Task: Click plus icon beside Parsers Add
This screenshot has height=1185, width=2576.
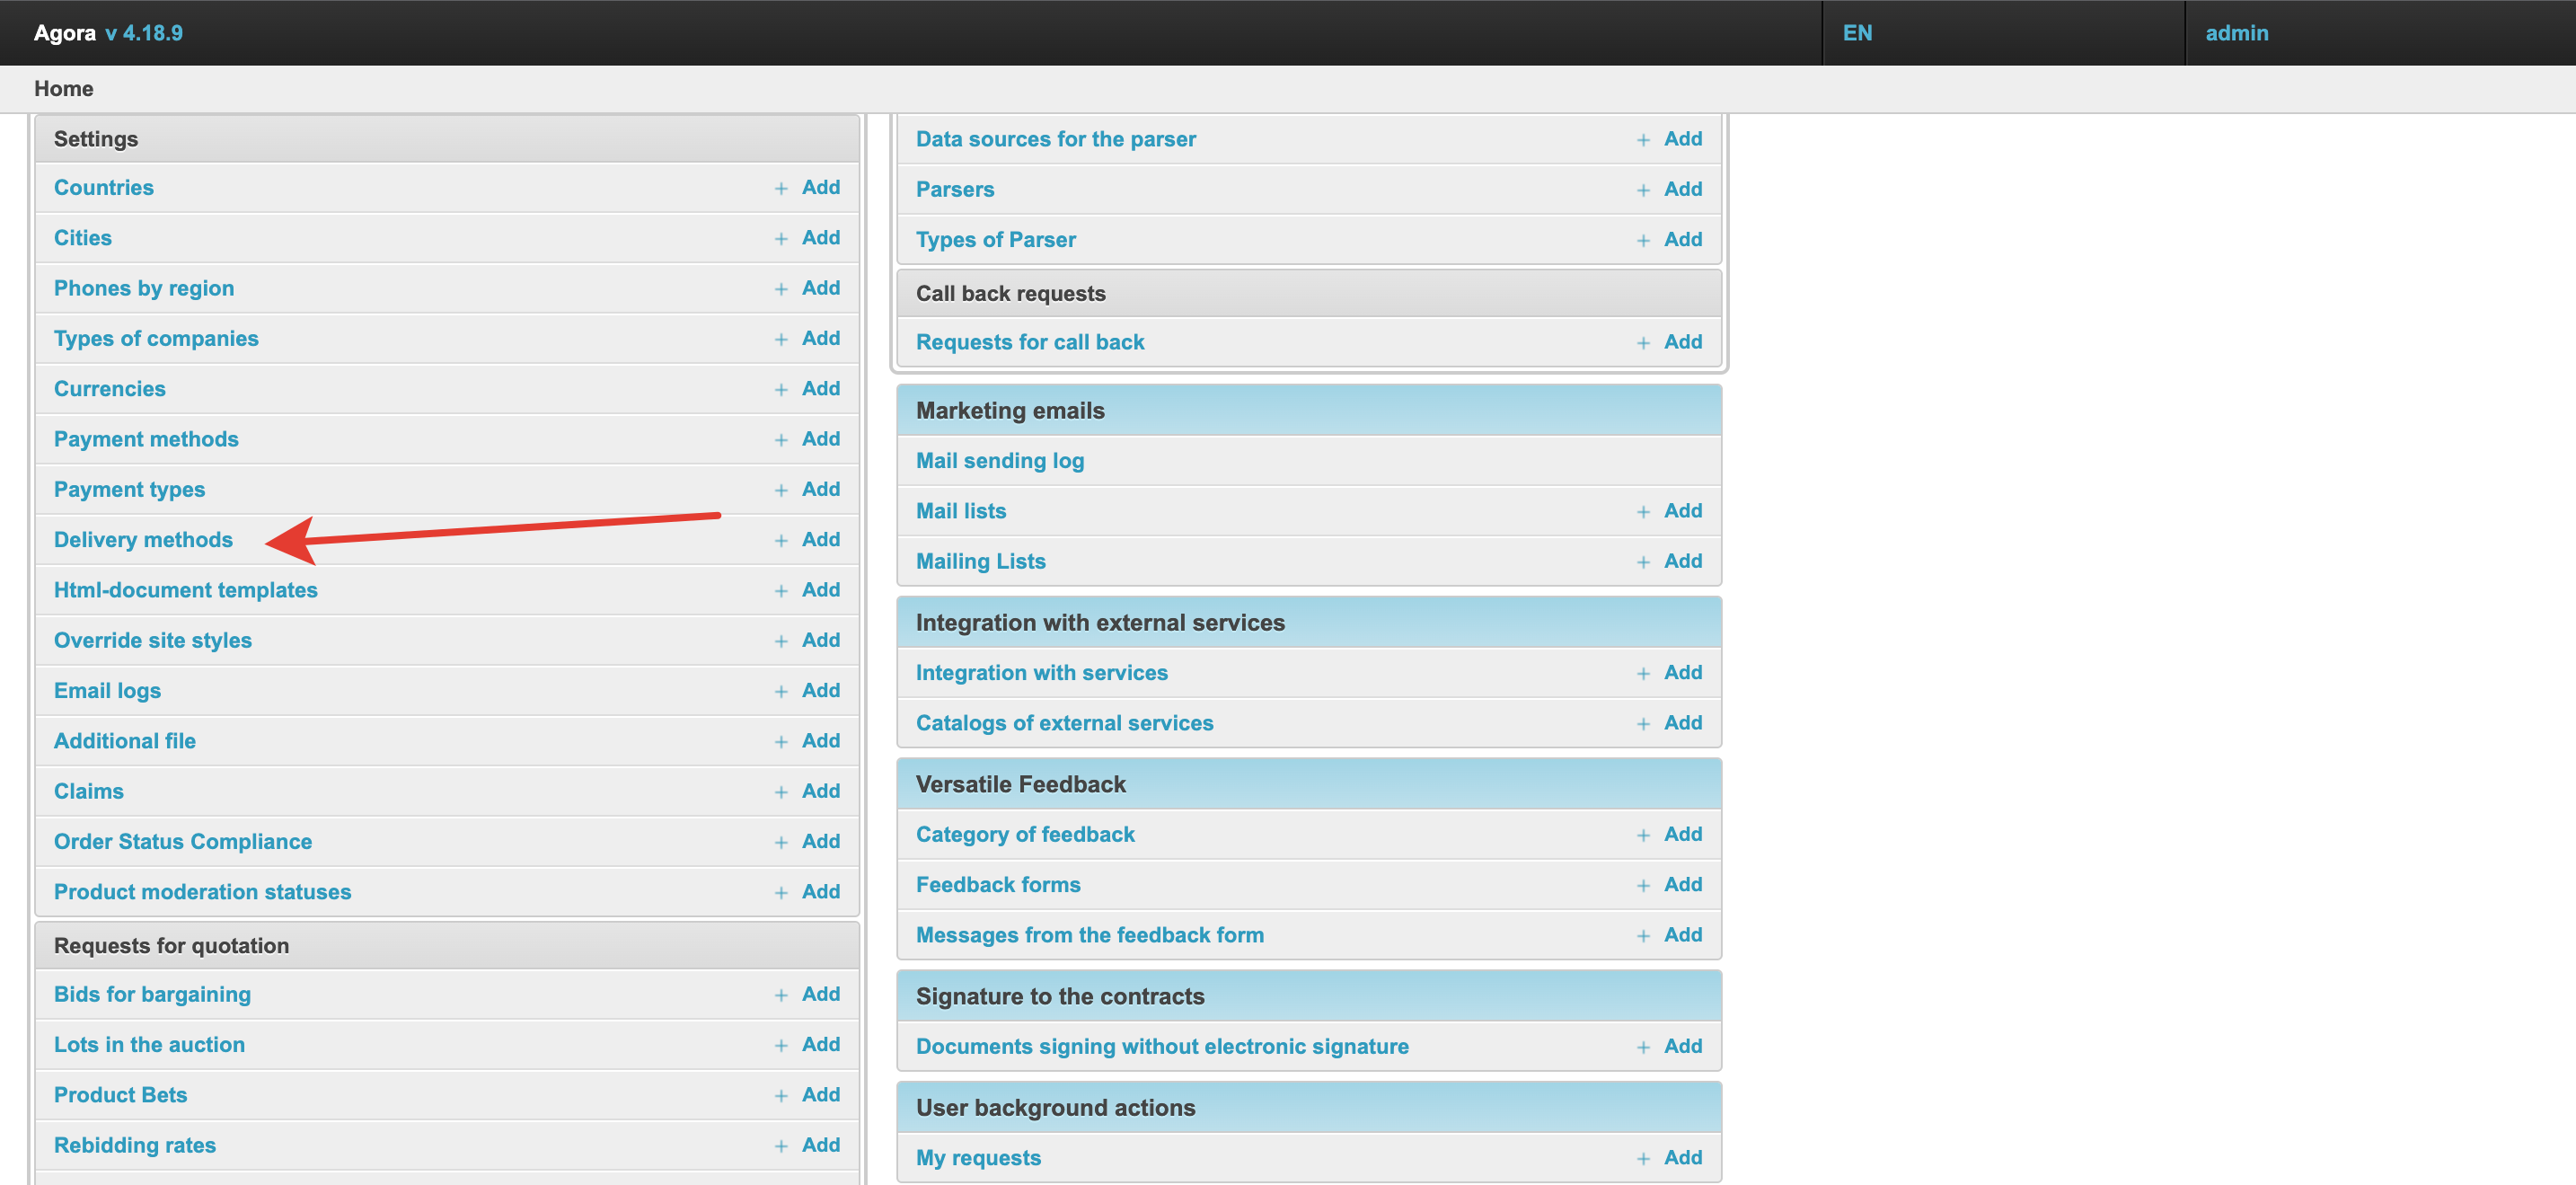Action: pyautogui.click(x=1643, y=190)
